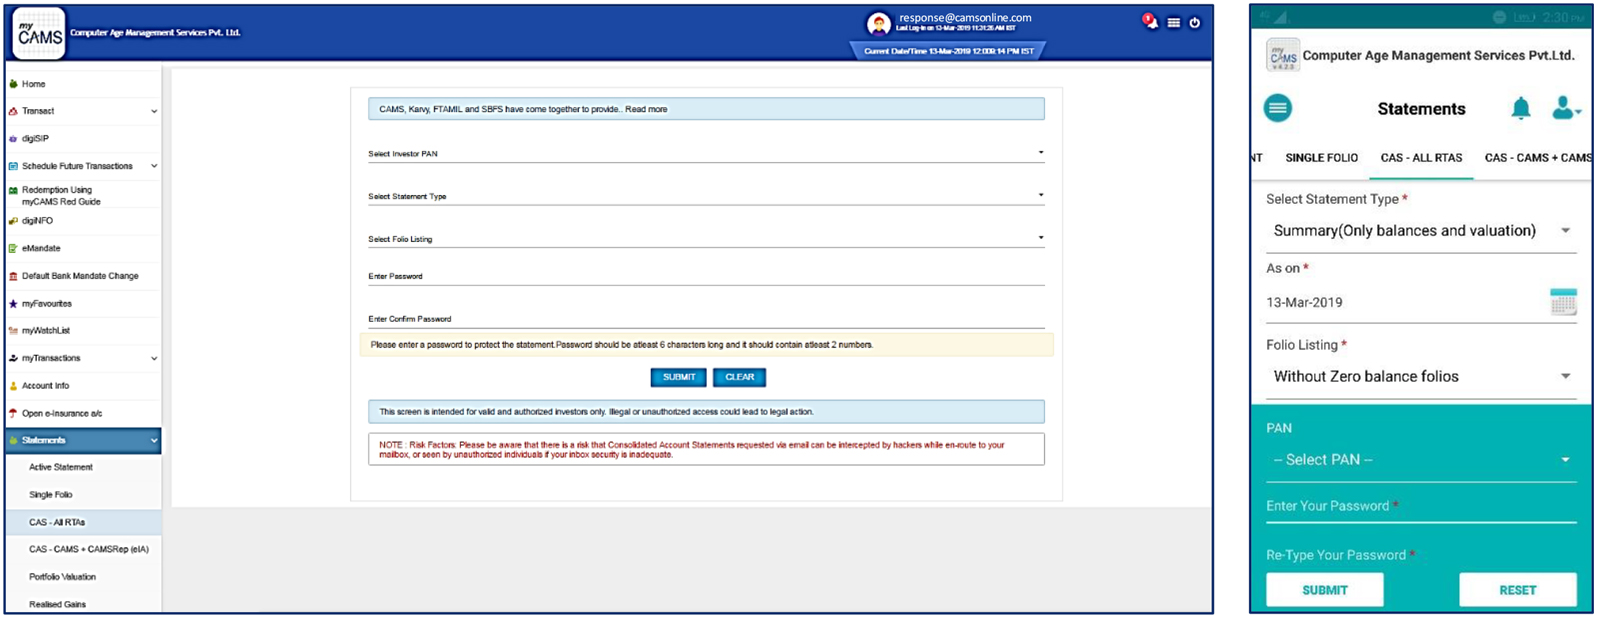Screen dimensions: 1600x620
Task: Click the calendar icon beside As on date
Action: click(x=1563, y=302)
